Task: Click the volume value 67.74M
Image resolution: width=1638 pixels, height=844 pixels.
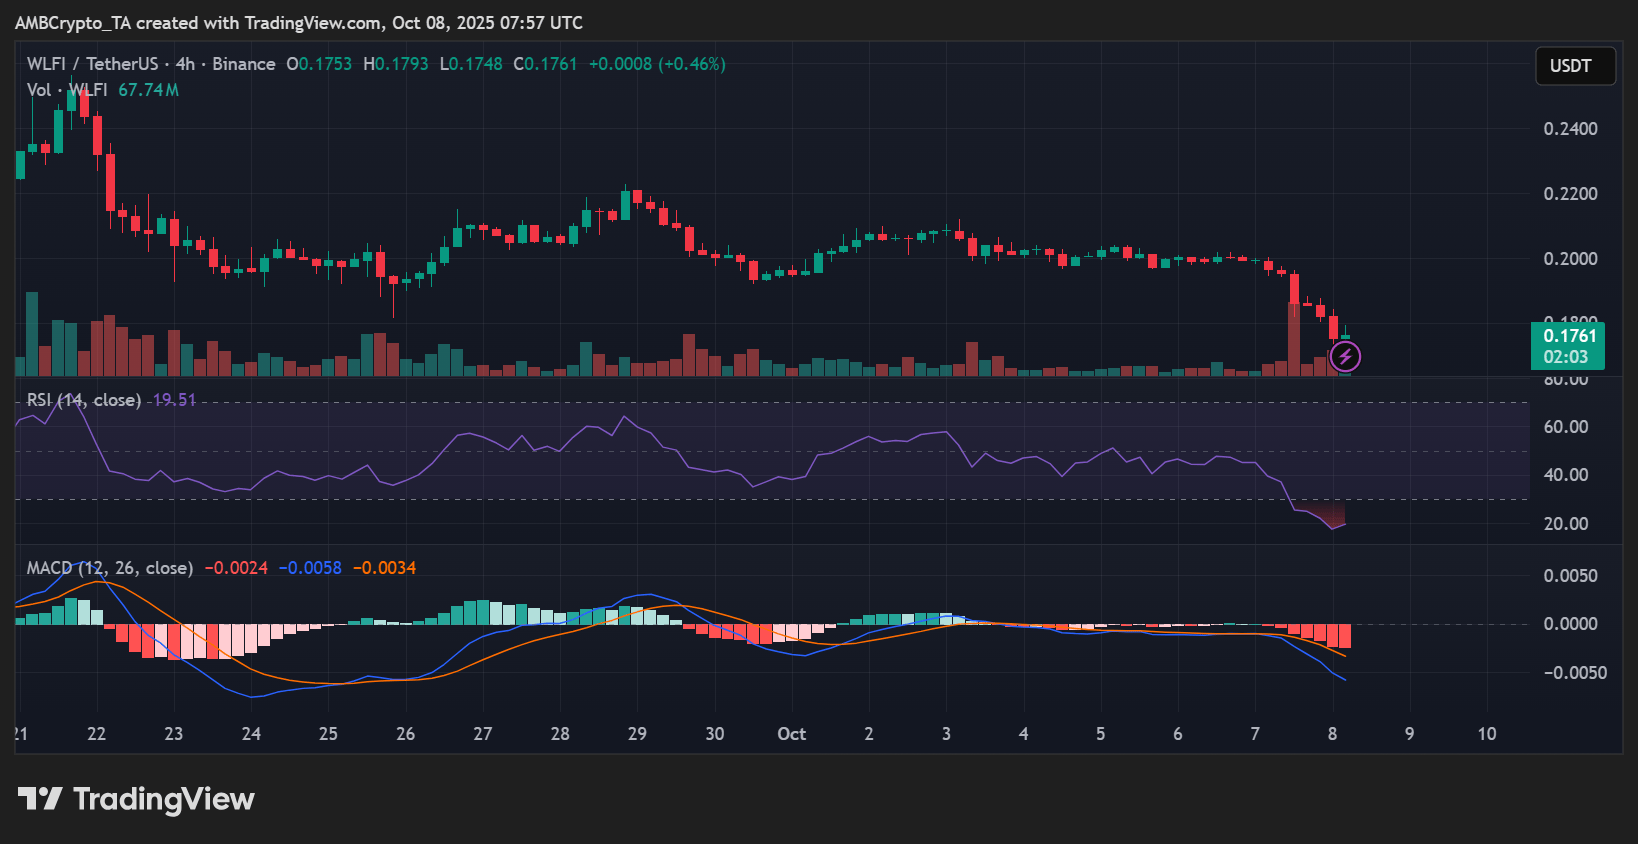Action: click(x=149, y=90)
